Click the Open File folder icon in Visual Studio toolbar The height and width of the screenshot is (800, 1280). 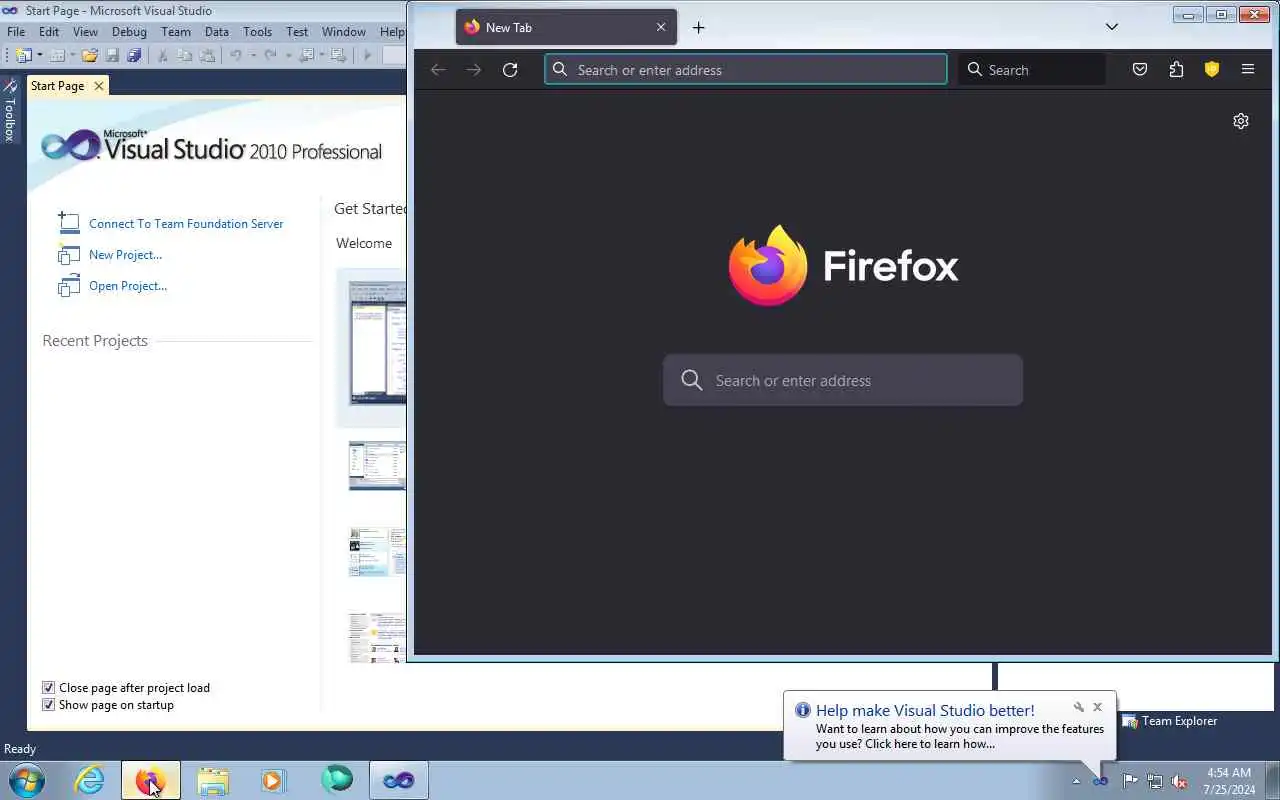coord(90,55)
